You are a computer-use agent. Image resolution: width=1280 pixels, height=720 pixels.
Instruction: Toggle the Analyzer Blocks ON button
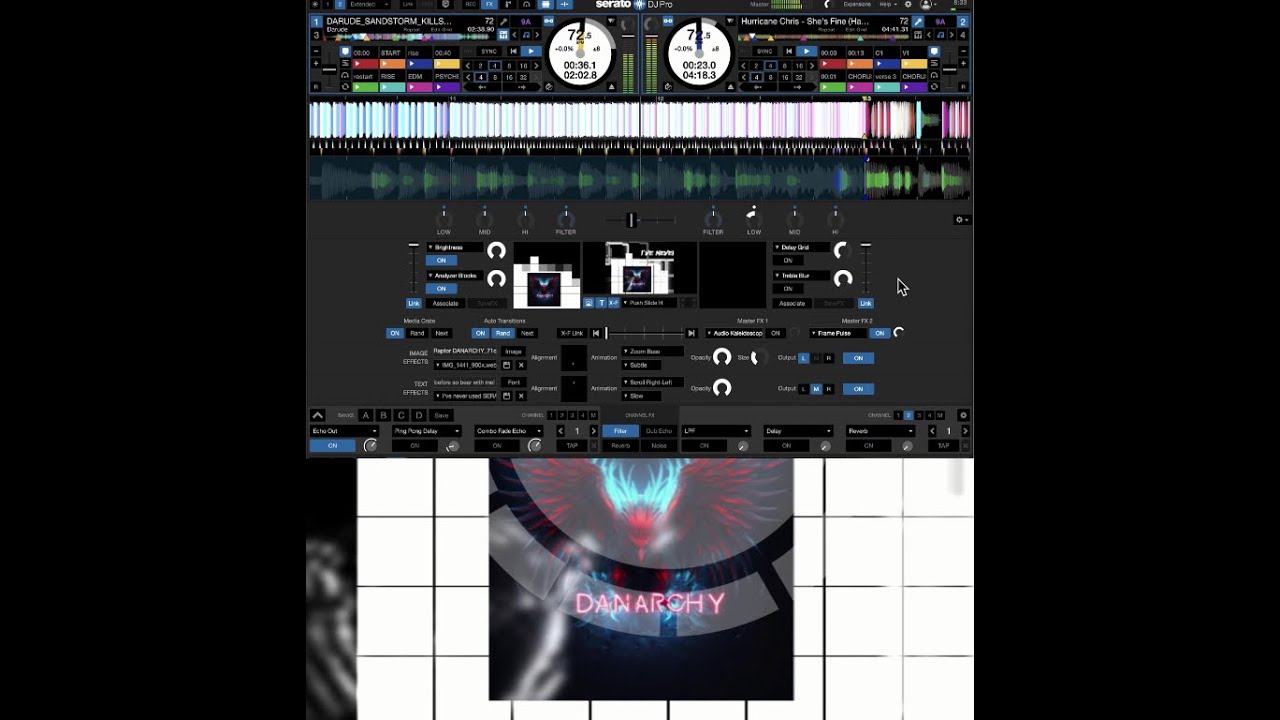(441, 288)
